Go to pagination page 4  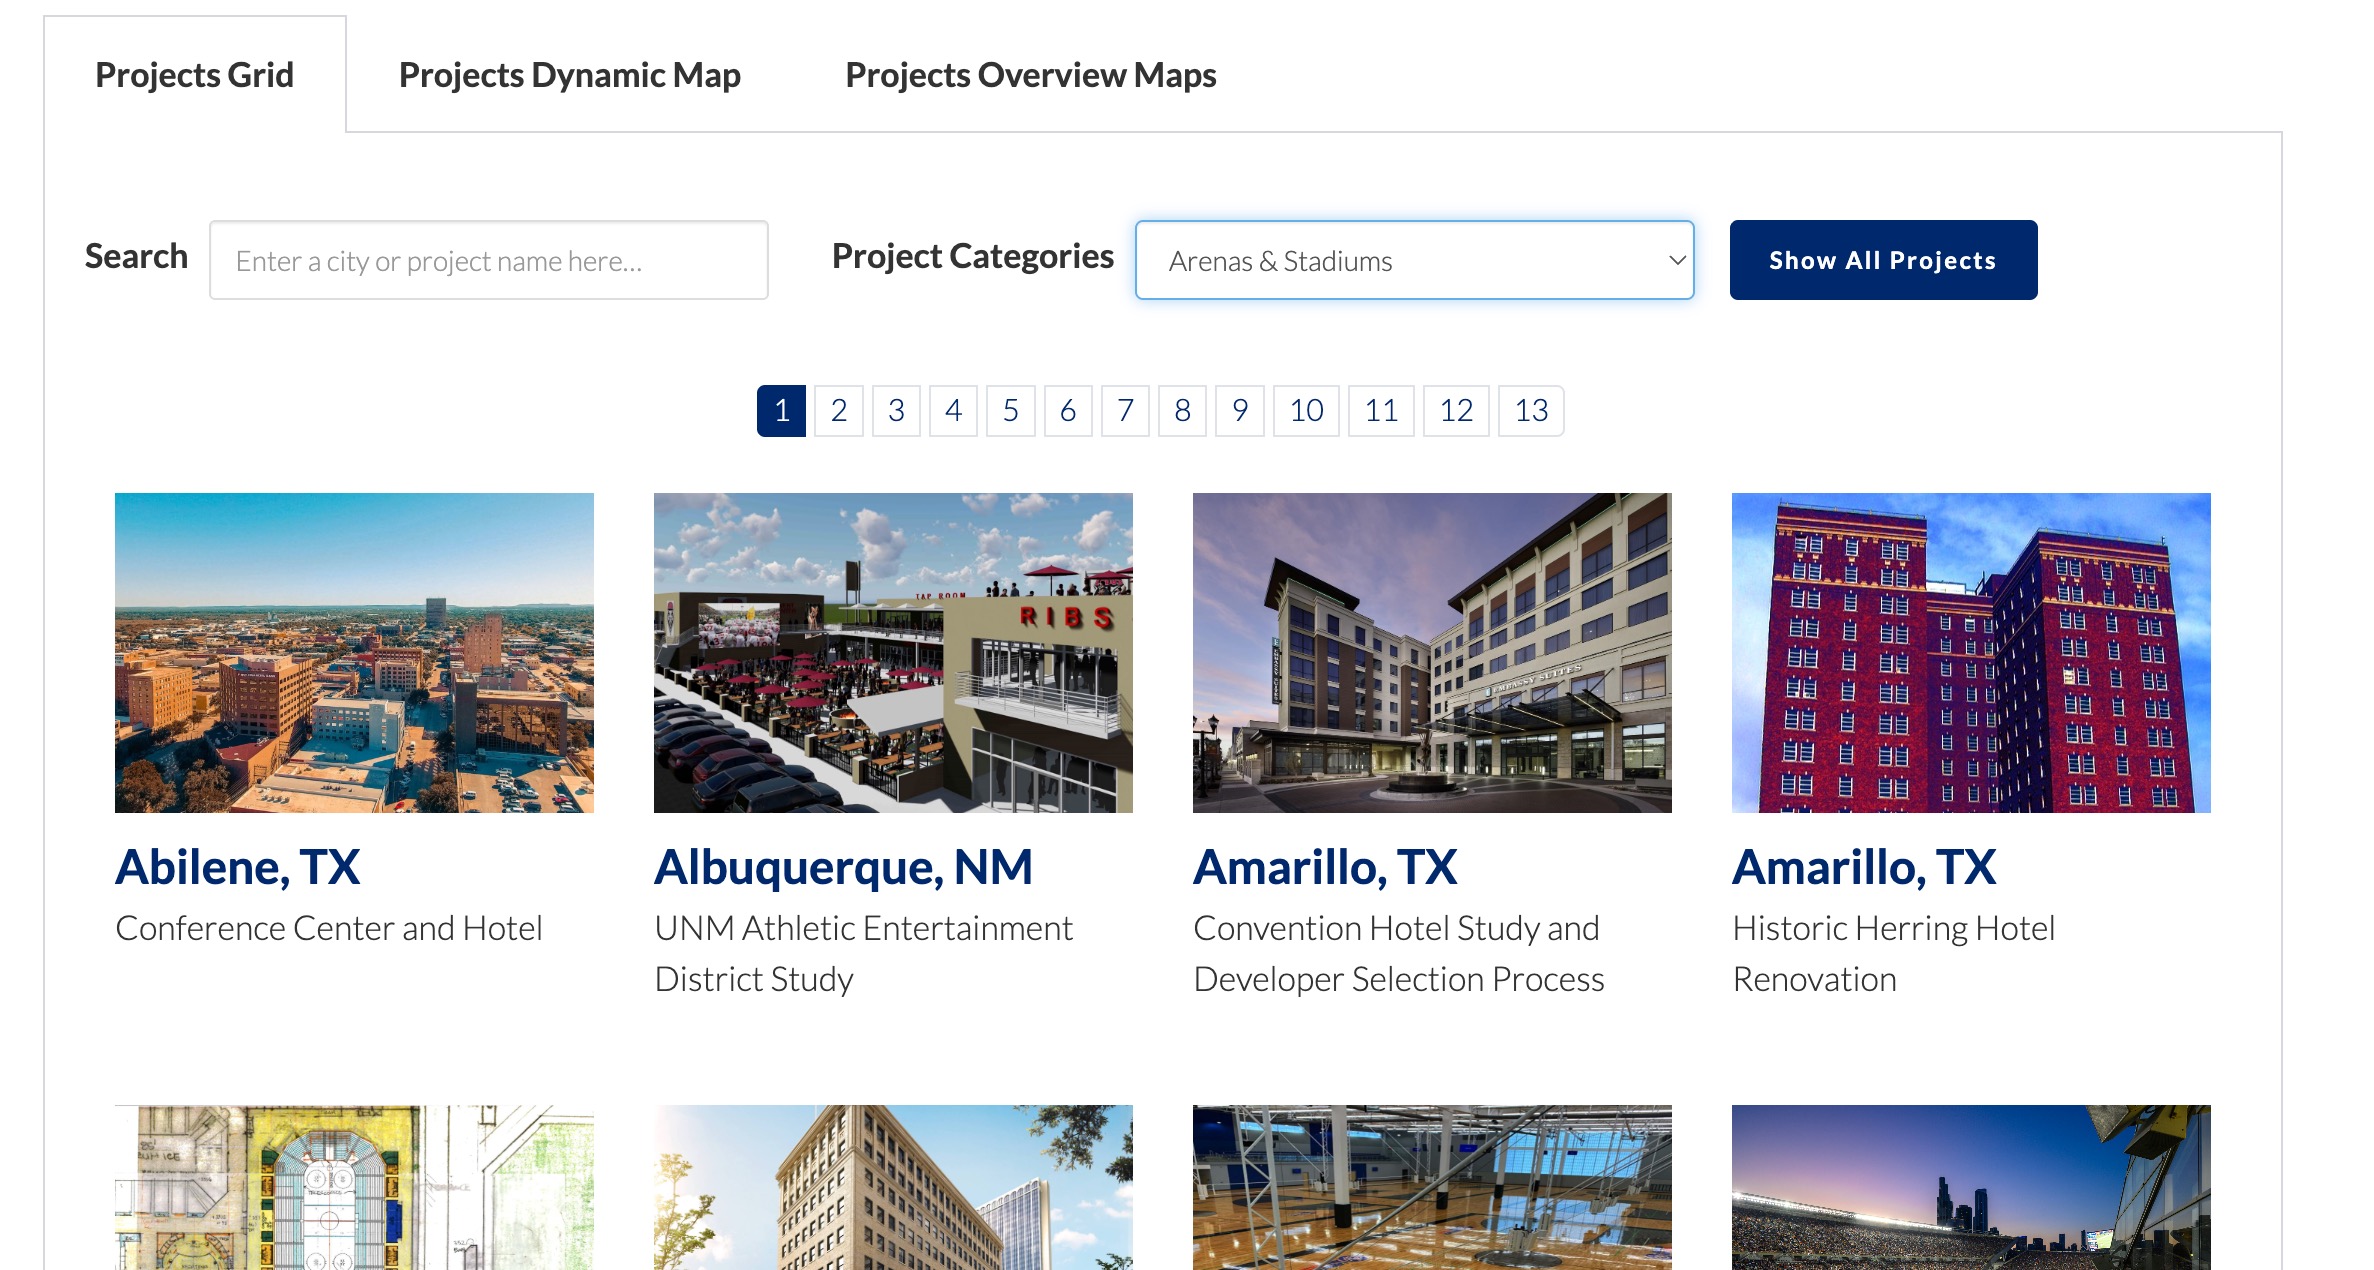click(x=953, y=411)
